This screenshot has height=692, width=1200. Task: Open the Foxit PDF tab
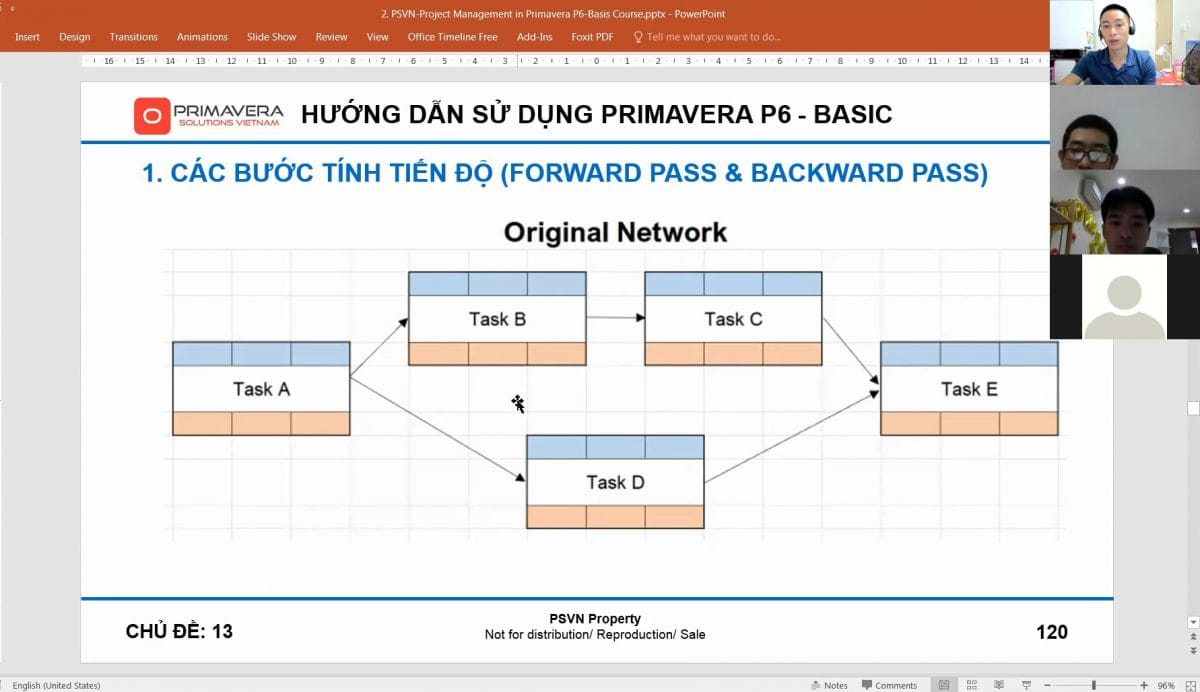592,37
